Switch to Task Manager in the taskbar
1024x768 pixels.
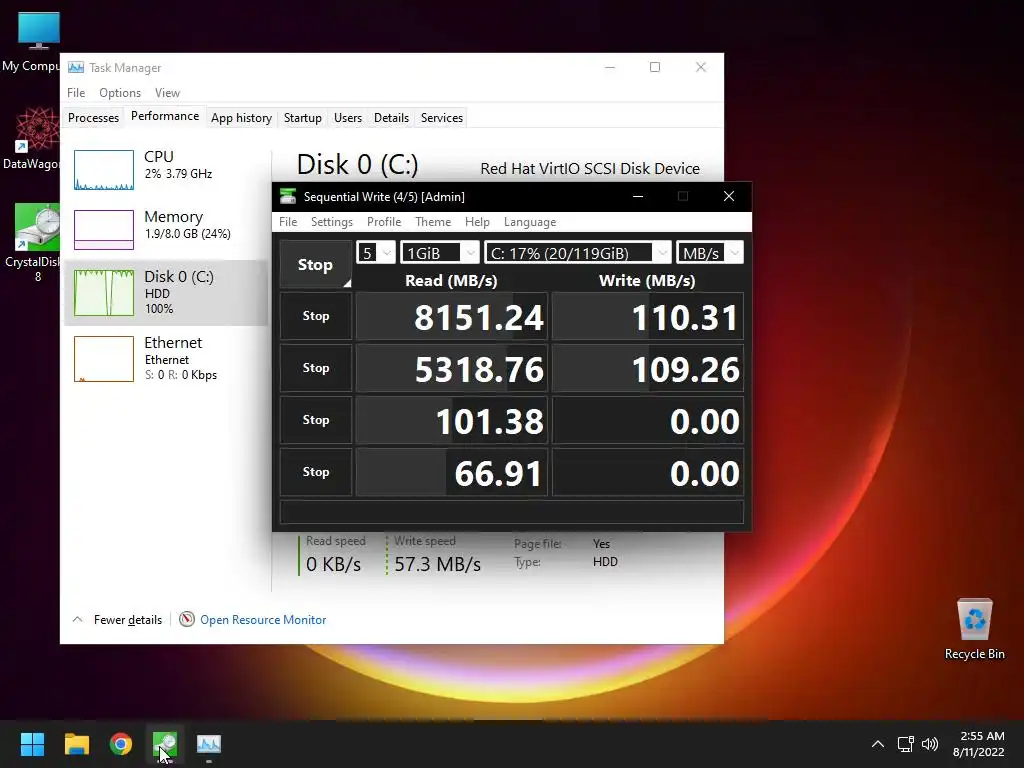[209, 744]
